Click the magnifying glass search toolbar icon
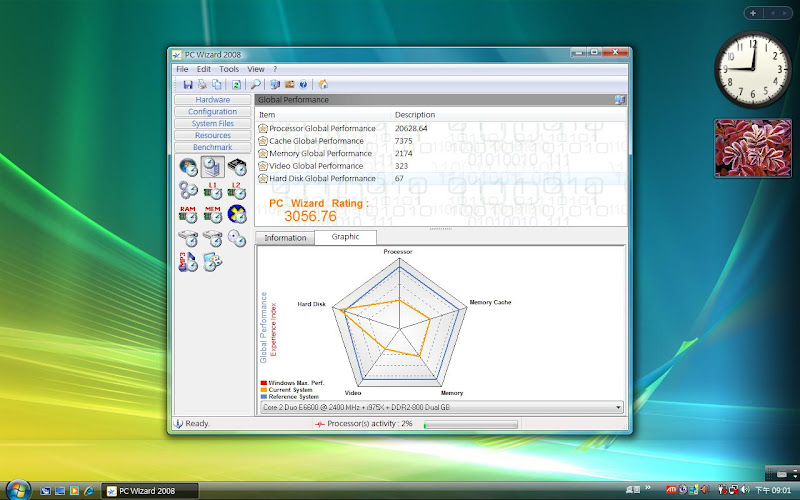 255,85
